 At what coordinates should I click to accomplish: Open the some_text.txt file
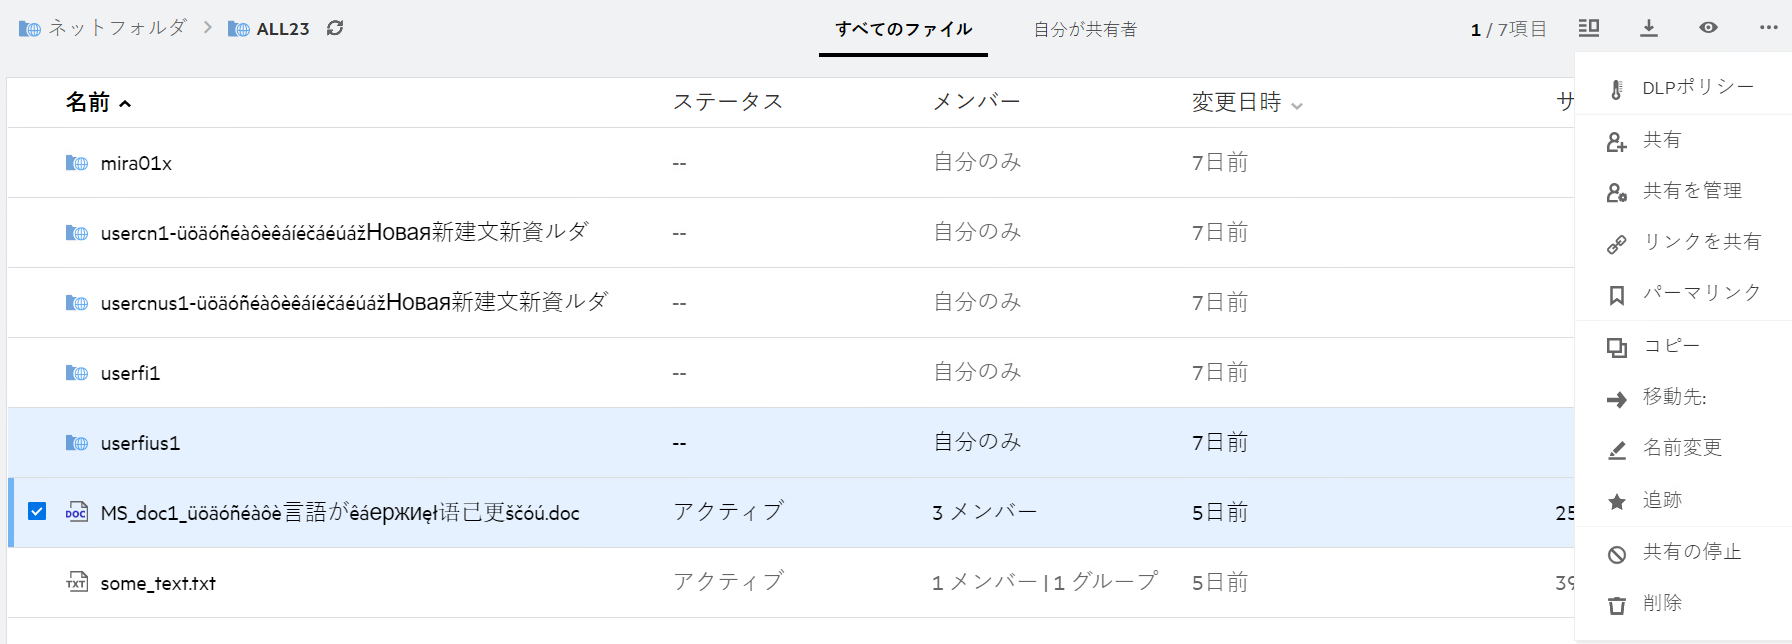tap(158, 583)
